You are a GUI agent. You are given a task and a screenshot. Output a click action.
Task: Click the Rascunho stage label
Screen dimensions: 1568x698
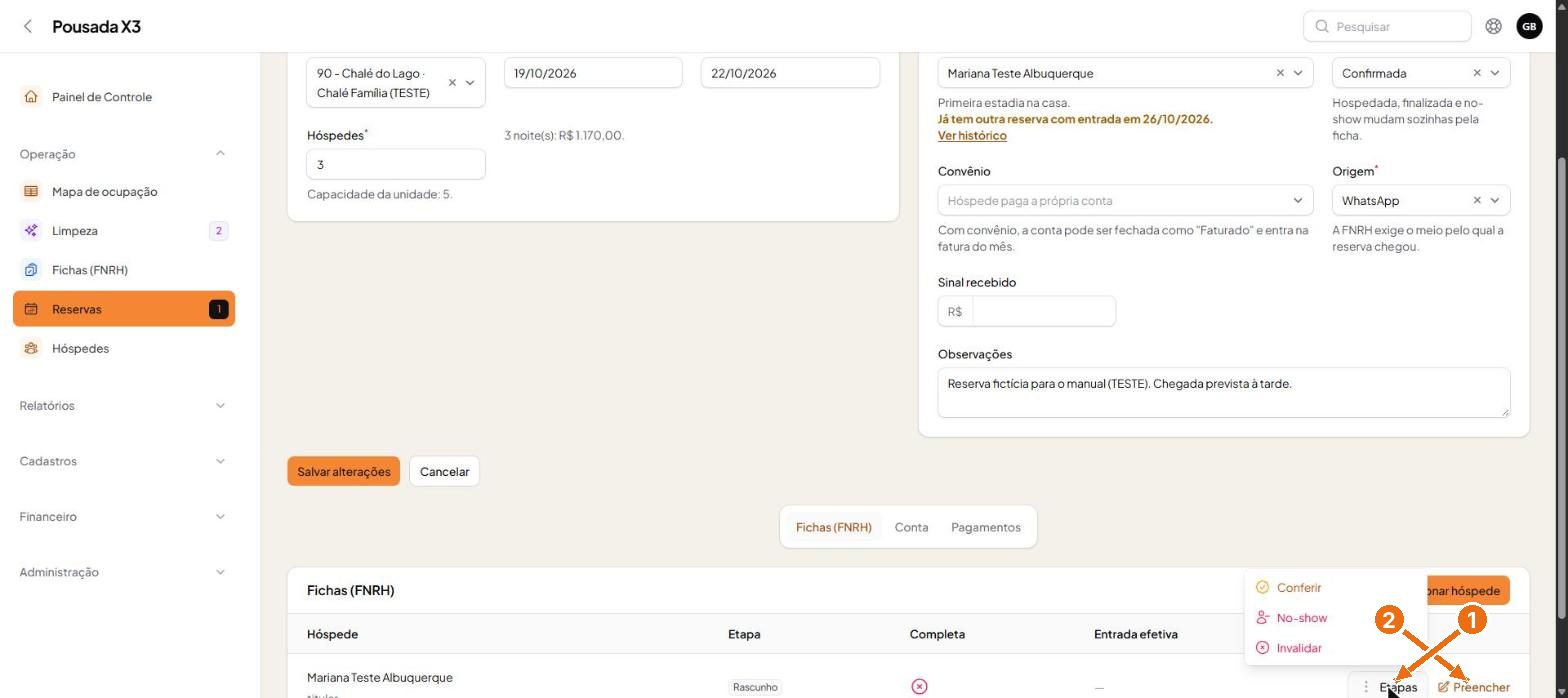755,687
